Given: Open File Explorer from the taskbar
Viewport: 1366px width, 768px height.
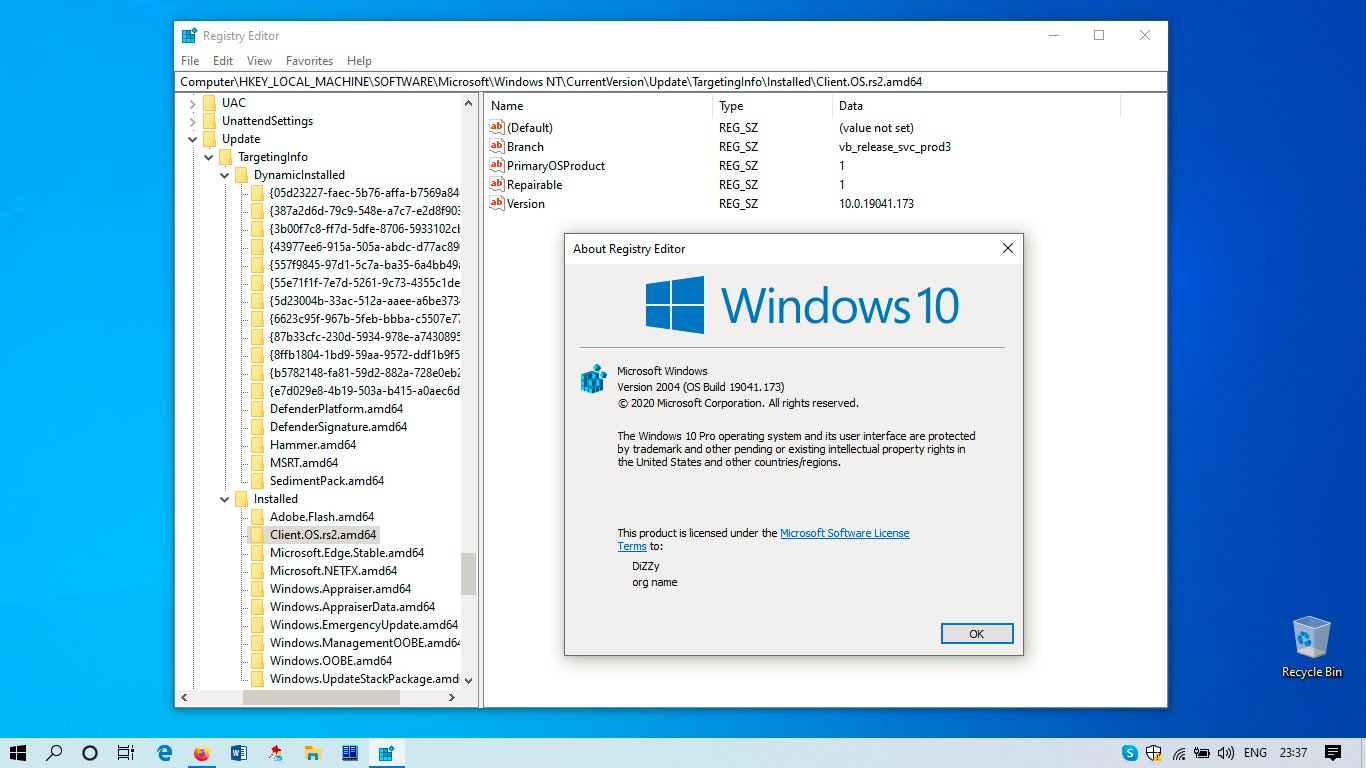Looking at the screenshot, I should point(312,753).
